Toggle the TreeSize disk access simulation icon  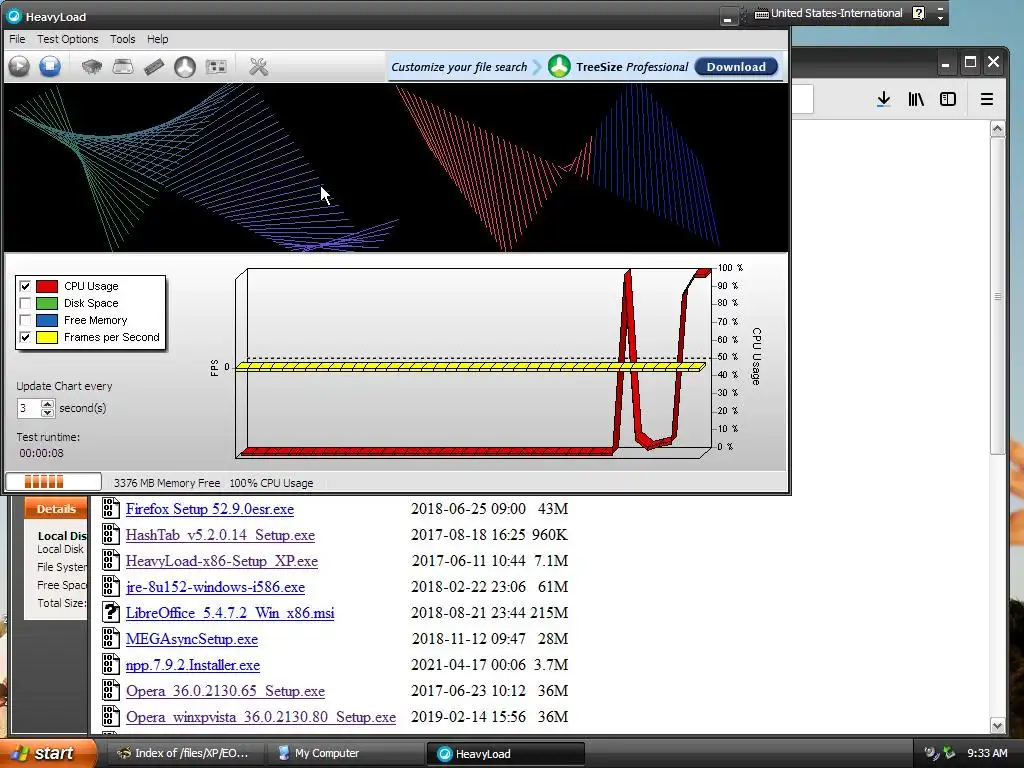[x=185, y=66]
